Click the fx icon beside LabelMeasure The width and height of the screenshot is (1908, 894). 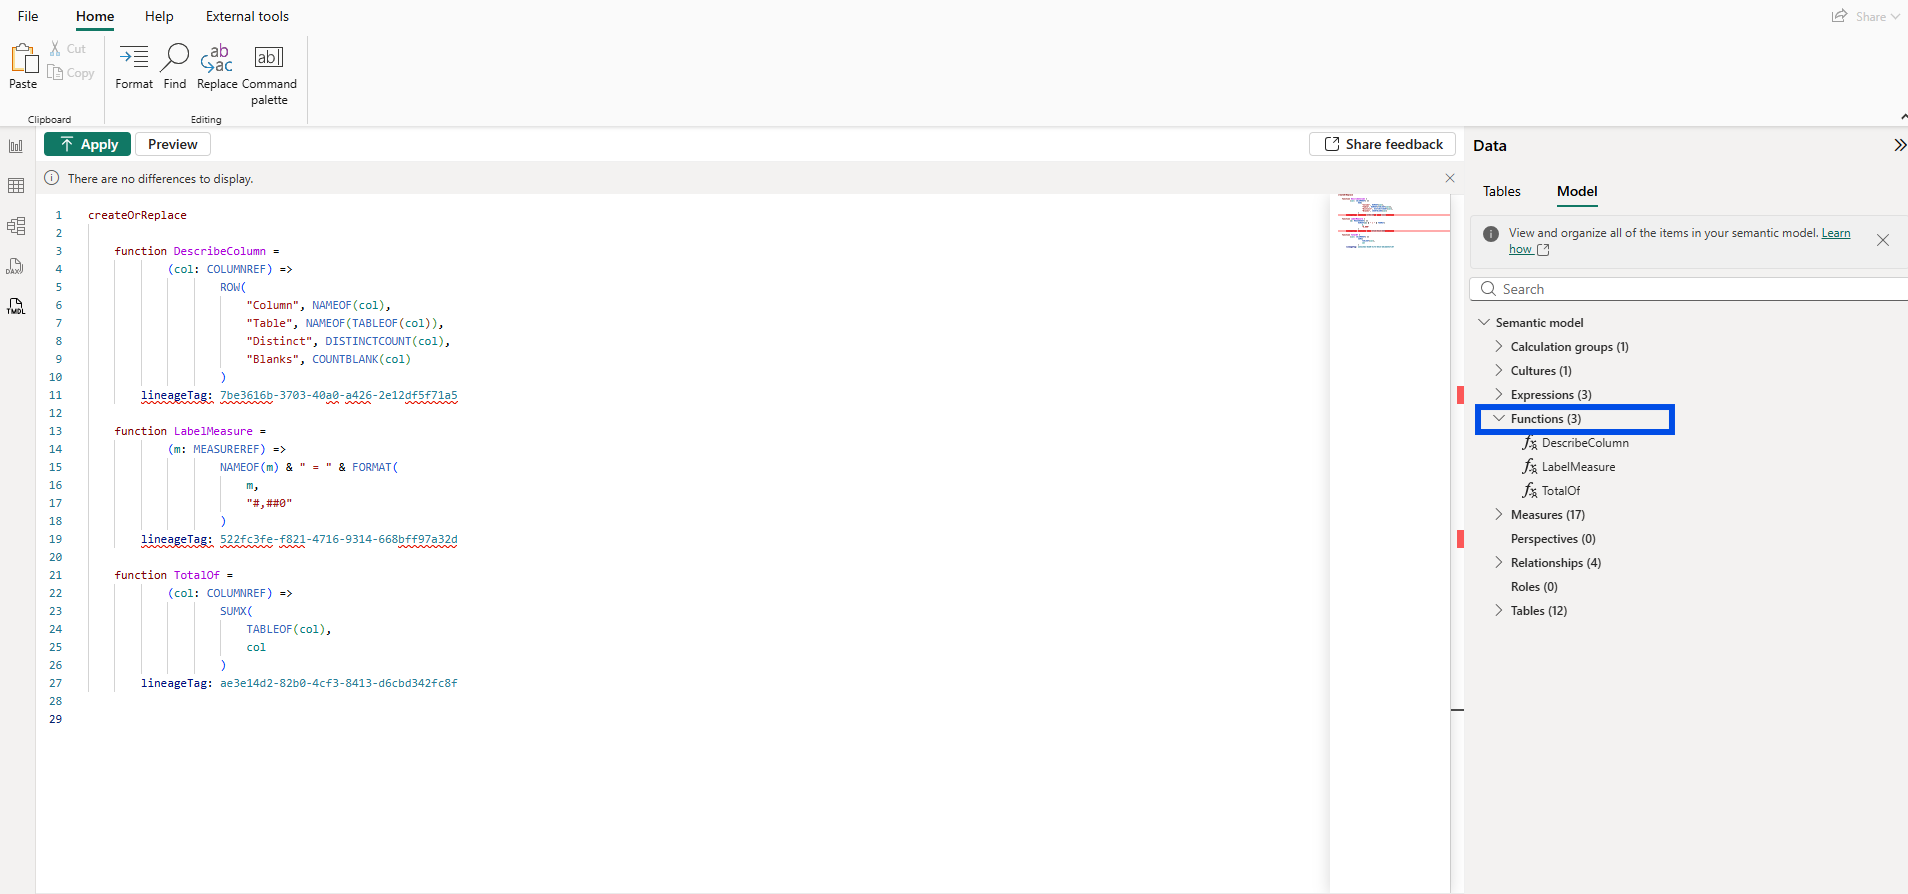pyautogui.click(x=1530, y=467)
